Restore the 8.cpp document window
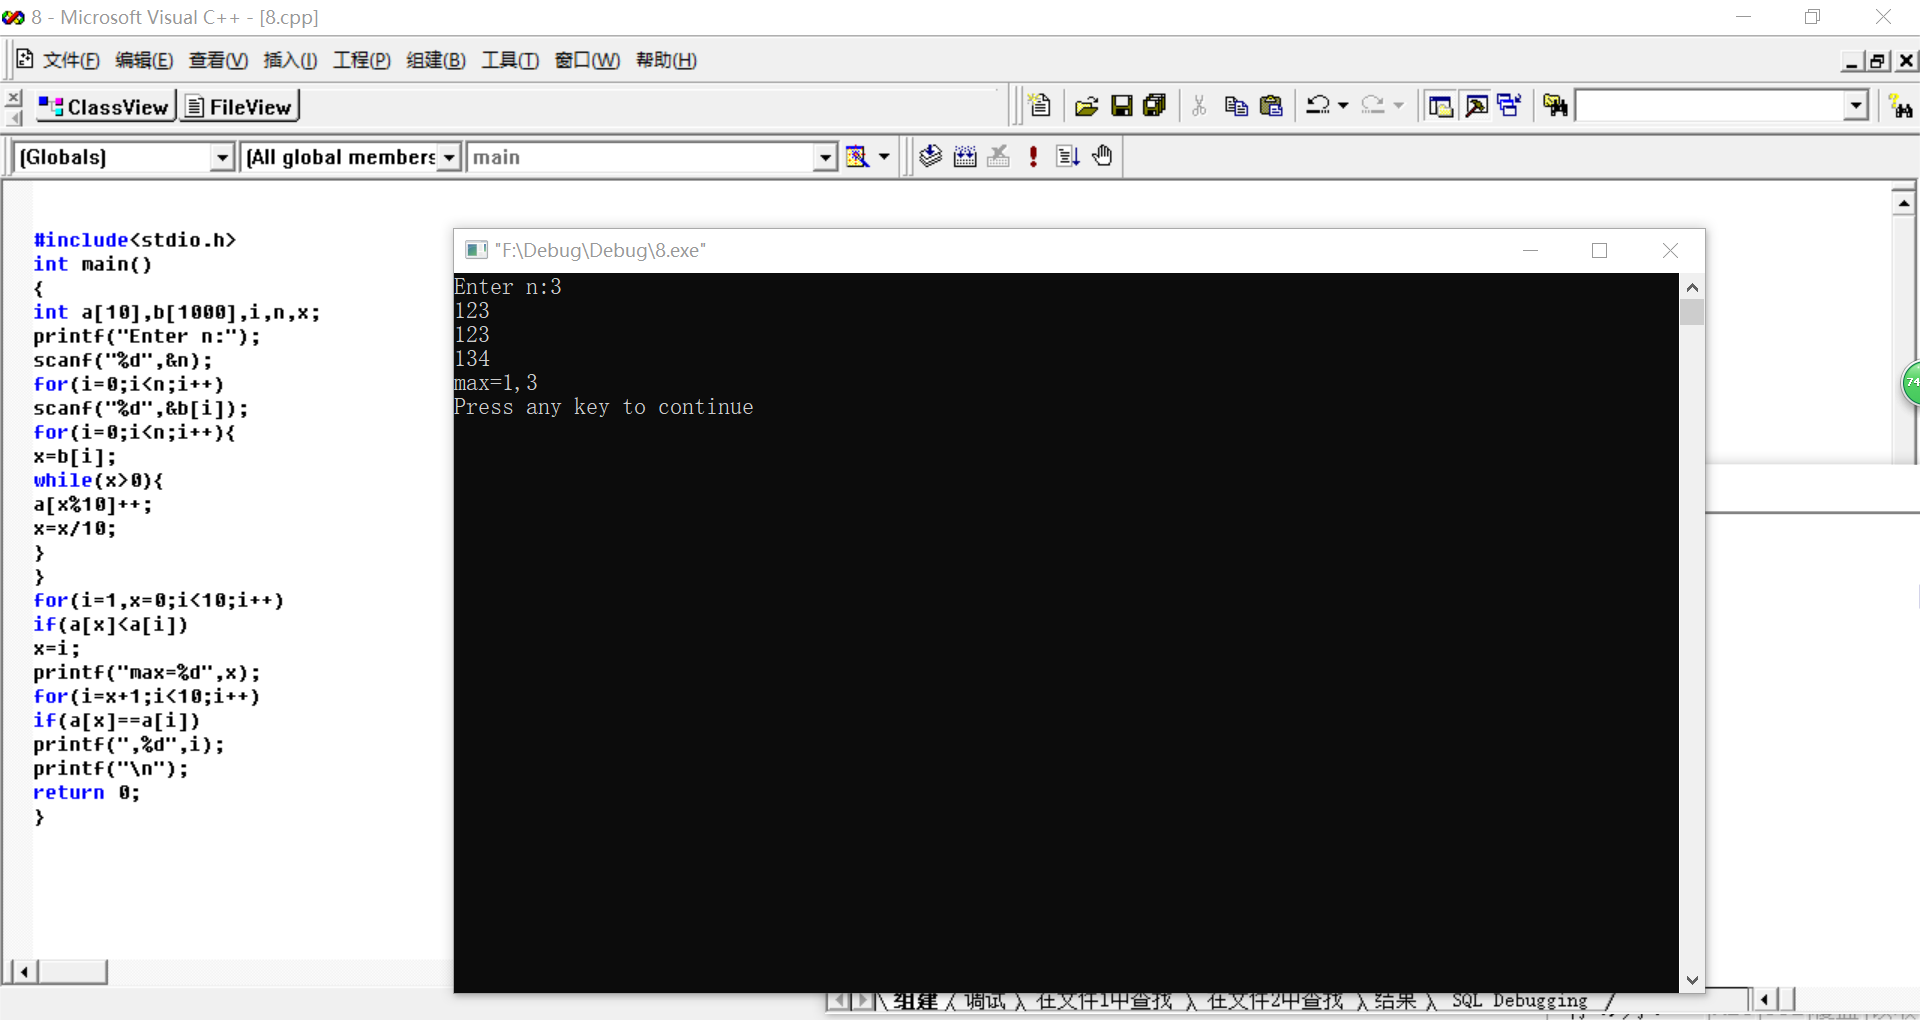 (x=1878, y=61)
